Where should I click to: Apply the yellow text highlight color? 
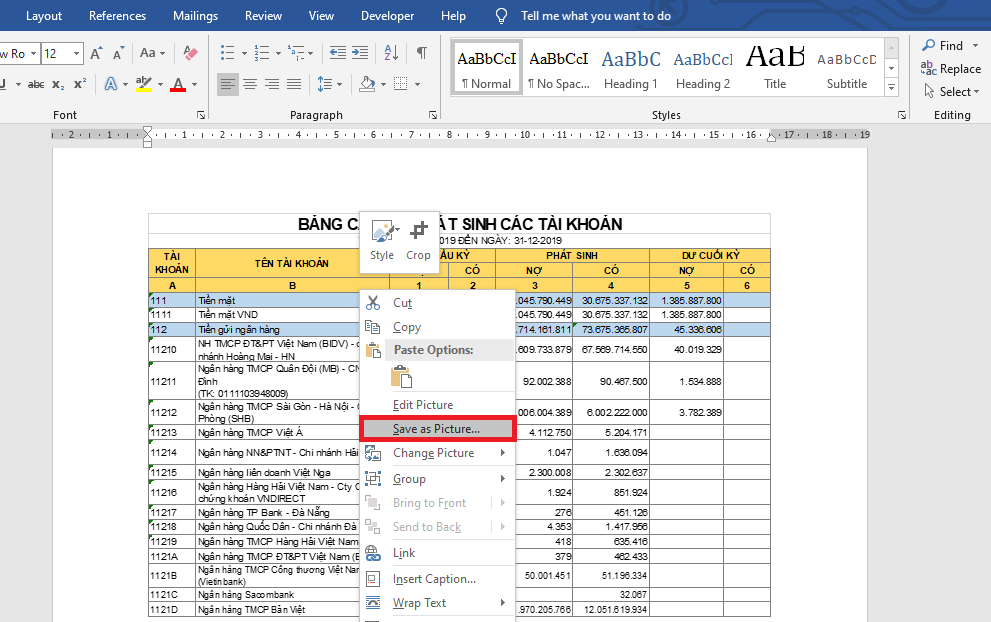point(143,85)
